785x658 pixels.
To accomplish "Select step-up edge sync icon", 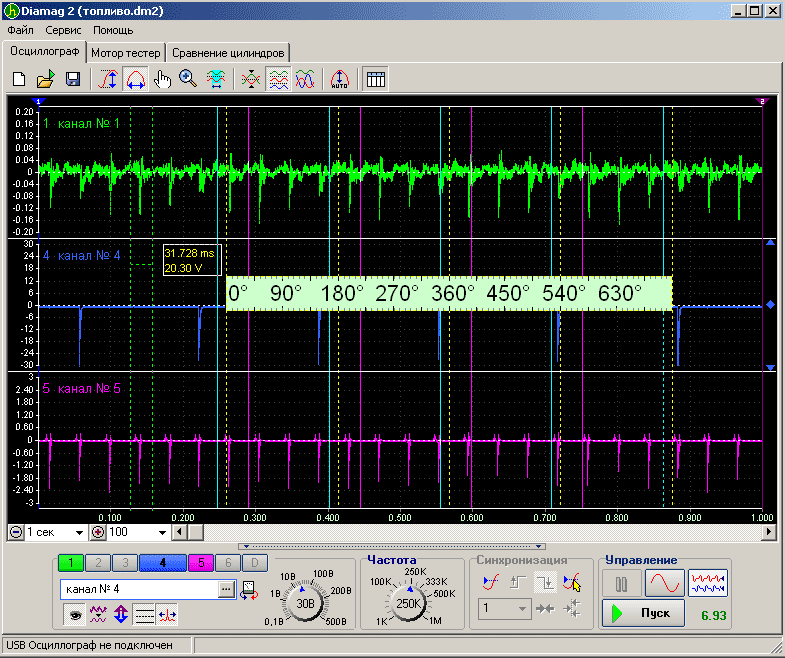I will tap(518, 582).
